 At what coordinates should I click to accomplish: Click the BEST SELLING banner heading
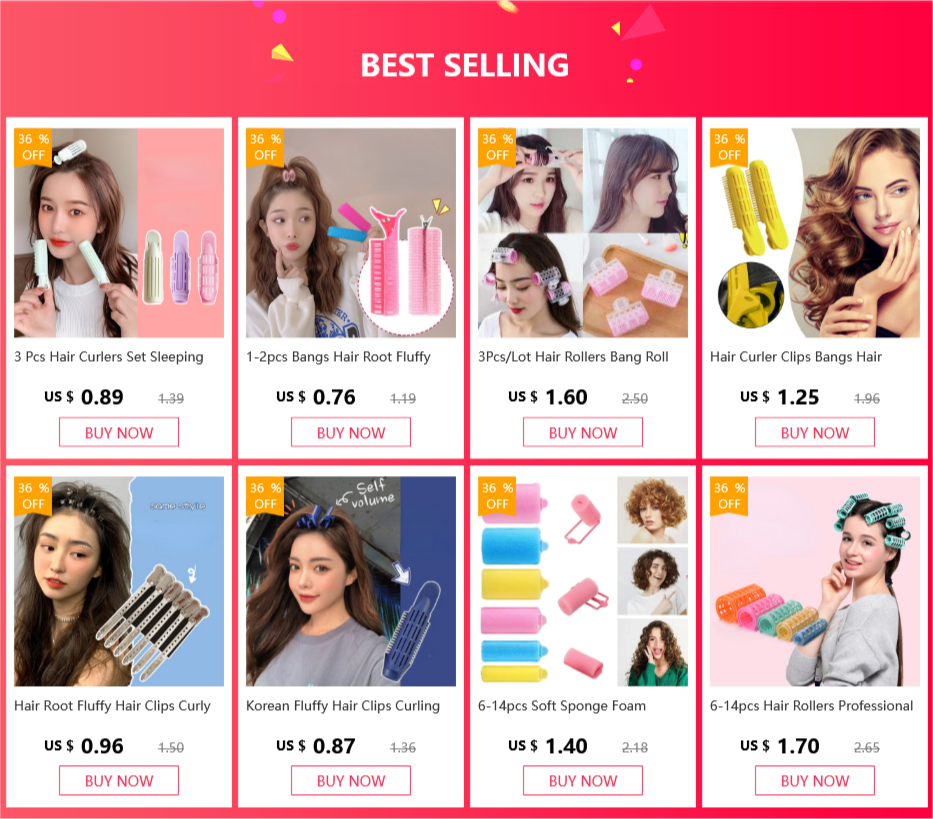coord(465,65)
